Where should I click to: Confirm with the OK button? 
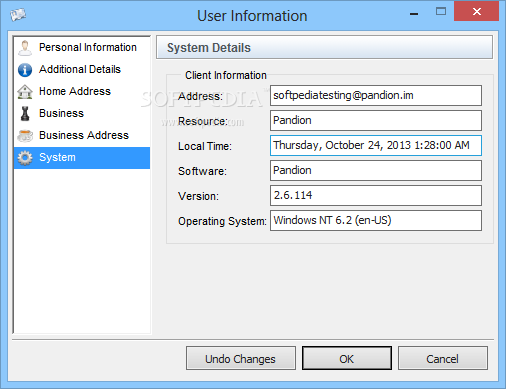click(x=347, y=358)
